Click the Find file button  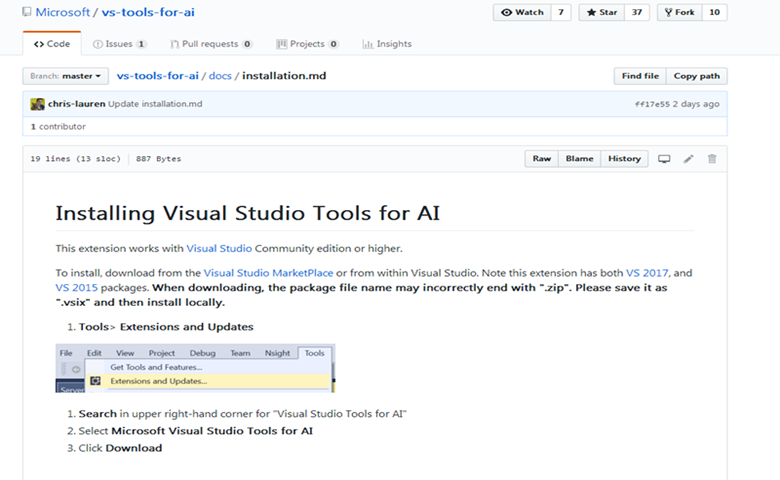[640, 76]
